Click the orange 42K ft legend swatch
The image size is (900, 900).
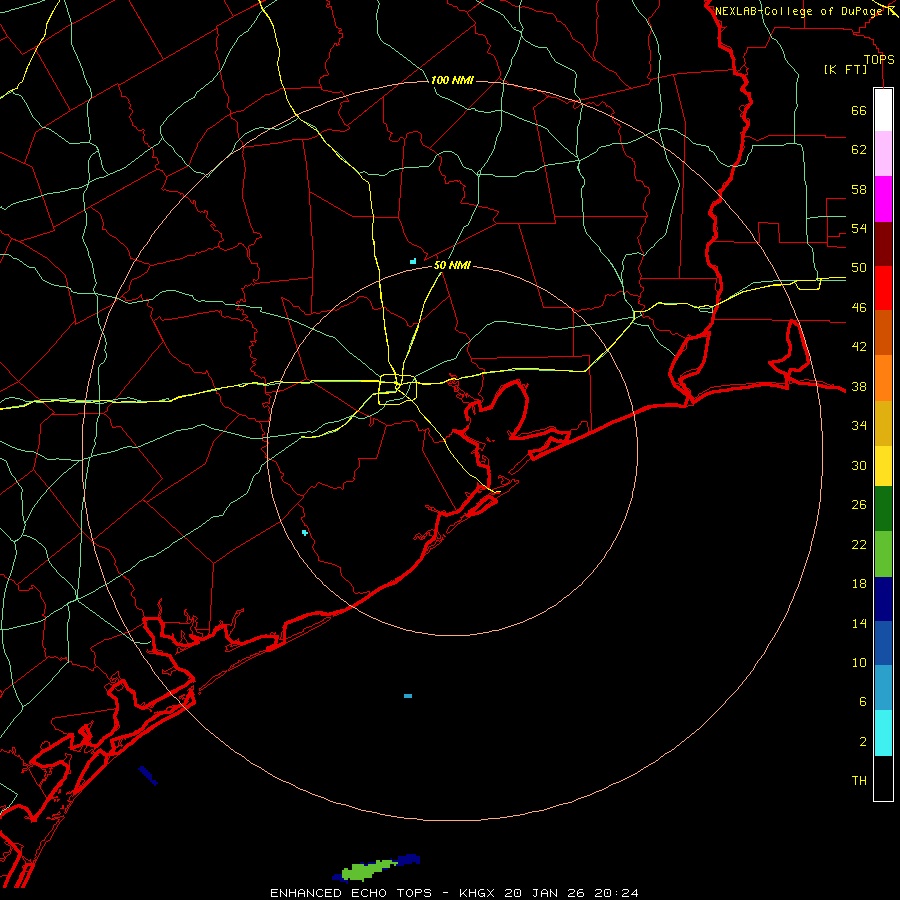point(883,378)
